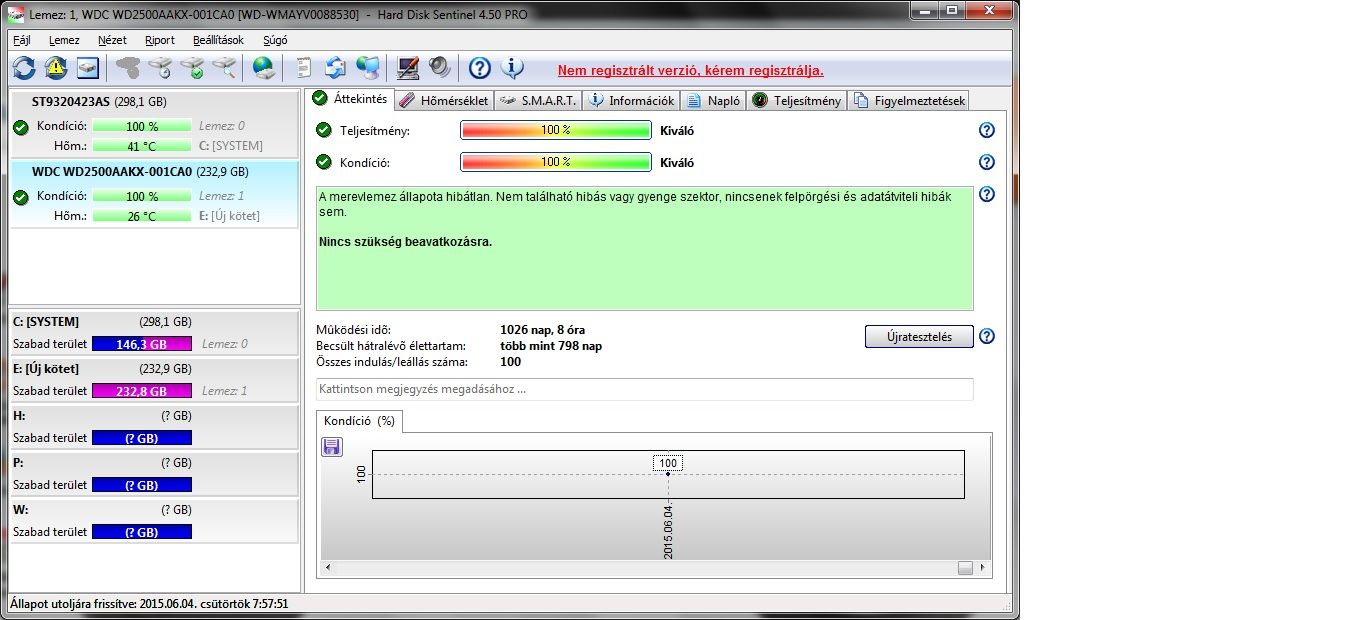Click the question mark help toolbar icon
Screen dimensions: 1364x620
pyautogui.click(x=480, y=68)
